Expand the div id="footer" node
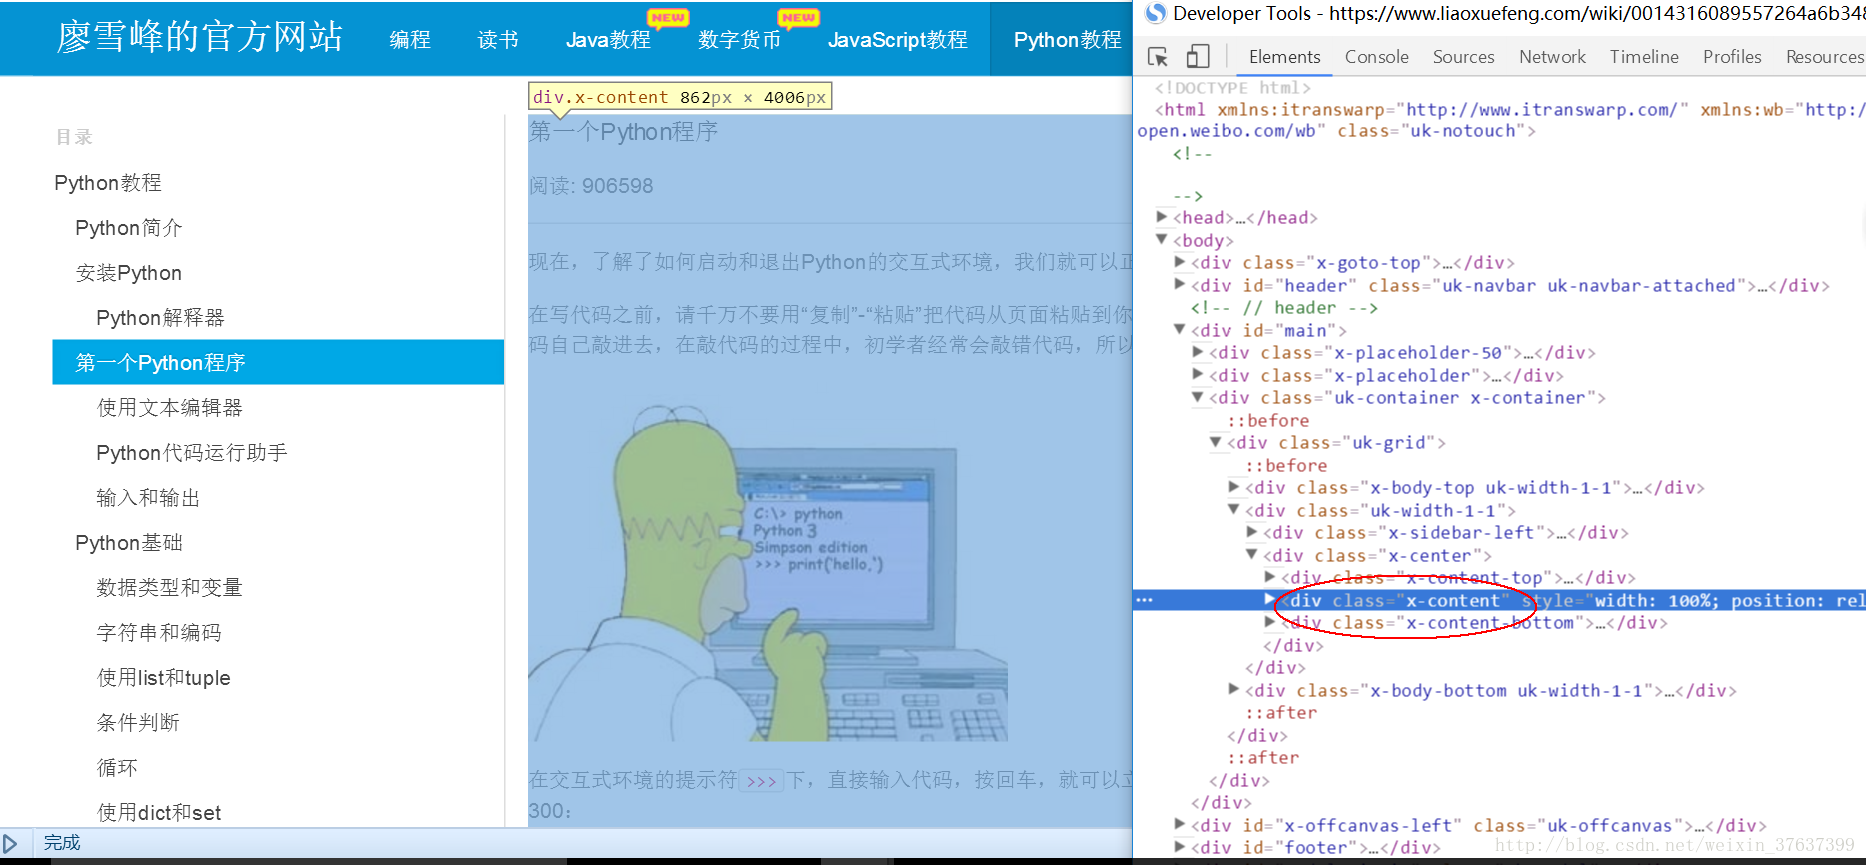The image size is (1866, 865). coord(1180,847)
